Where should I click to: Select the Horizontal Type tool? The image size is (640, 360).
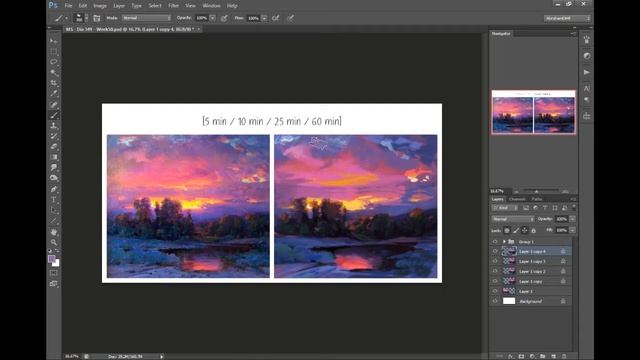coord(53,200)
